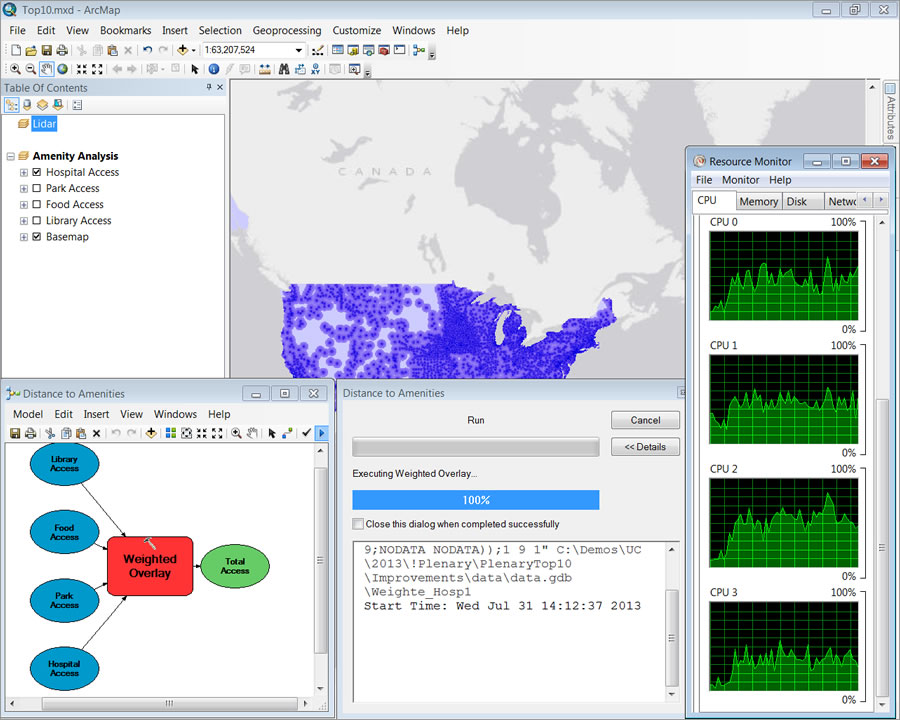
Task: Click the 100% Weighted Overlay progress bar
Action: pyautogui.click(x=475, y=500)
